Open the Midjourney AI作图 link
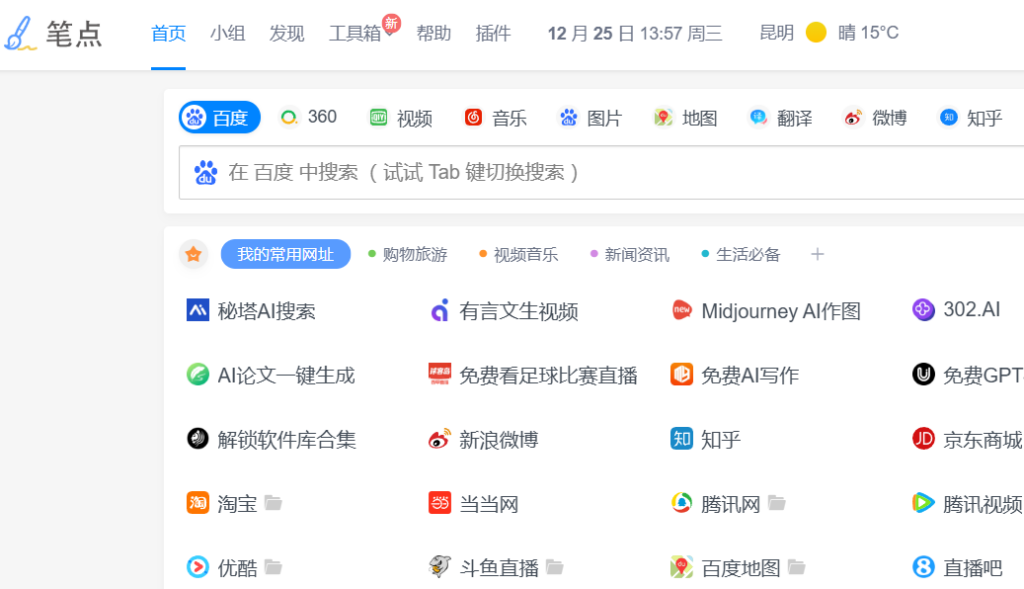The image size is (1024, 589). (x=765, y=311)
